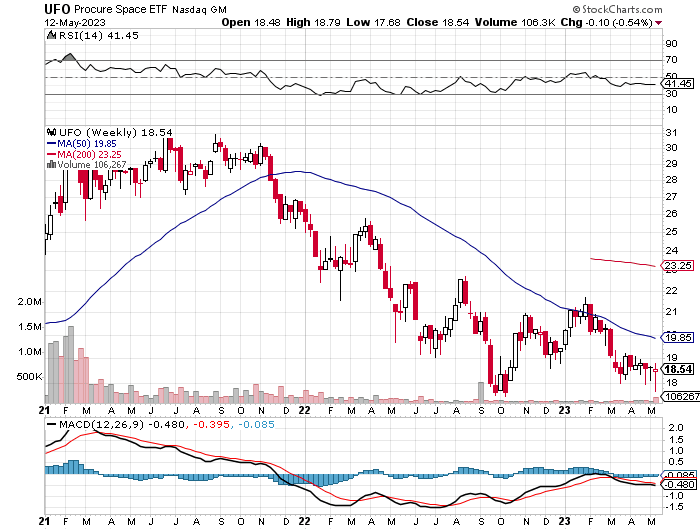Viewport: 700px width, 530px height.
Task: Click the Nasdaq GM exchange label
Action: coord(199,9)
